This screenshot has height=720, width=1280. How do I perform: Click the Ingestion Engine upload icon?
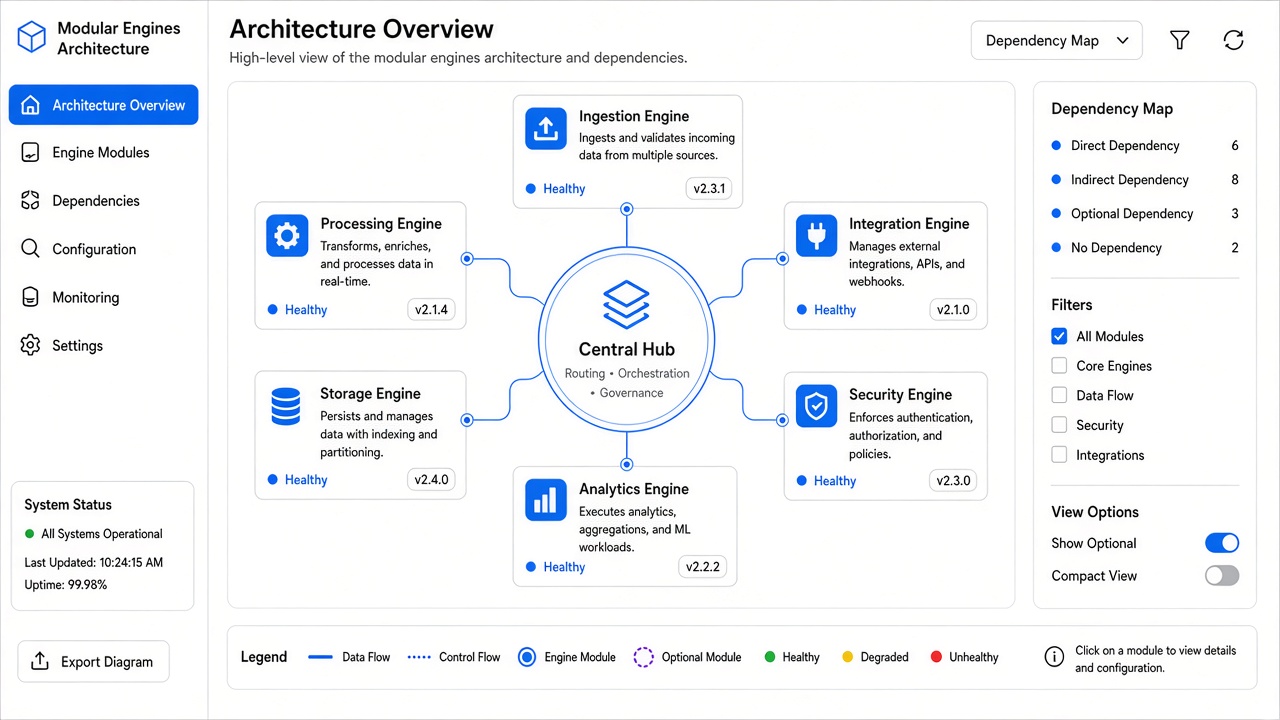click(x=545, y=128)
